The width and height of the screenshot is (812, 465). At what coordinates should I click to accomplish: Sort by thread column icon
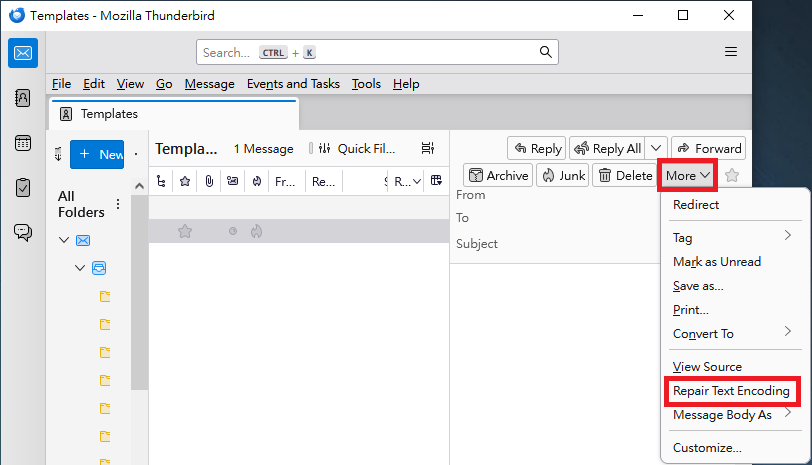(161, 181)
